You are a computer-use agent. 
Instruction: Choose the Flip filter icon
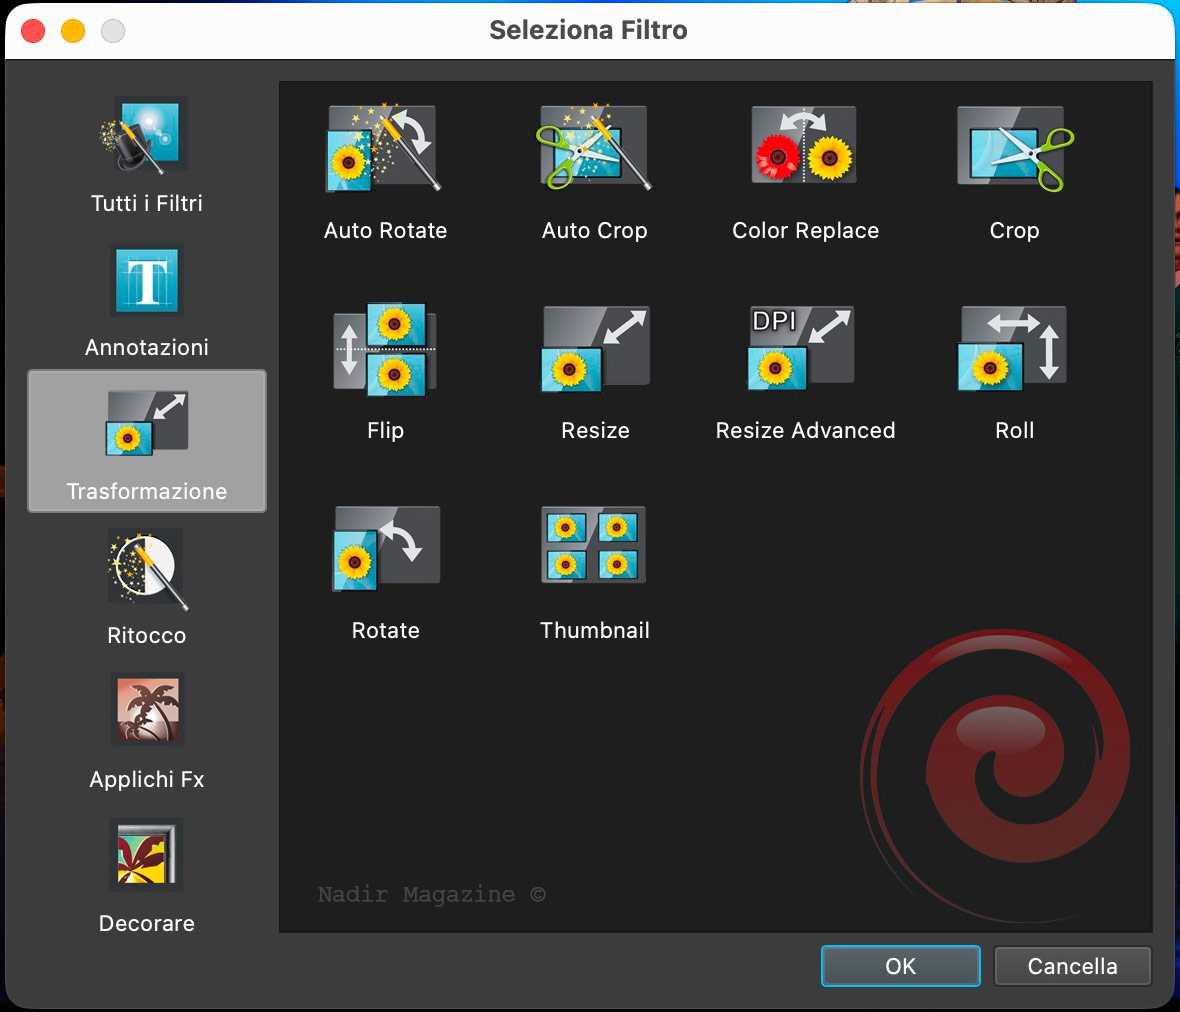tap(385, 349)
